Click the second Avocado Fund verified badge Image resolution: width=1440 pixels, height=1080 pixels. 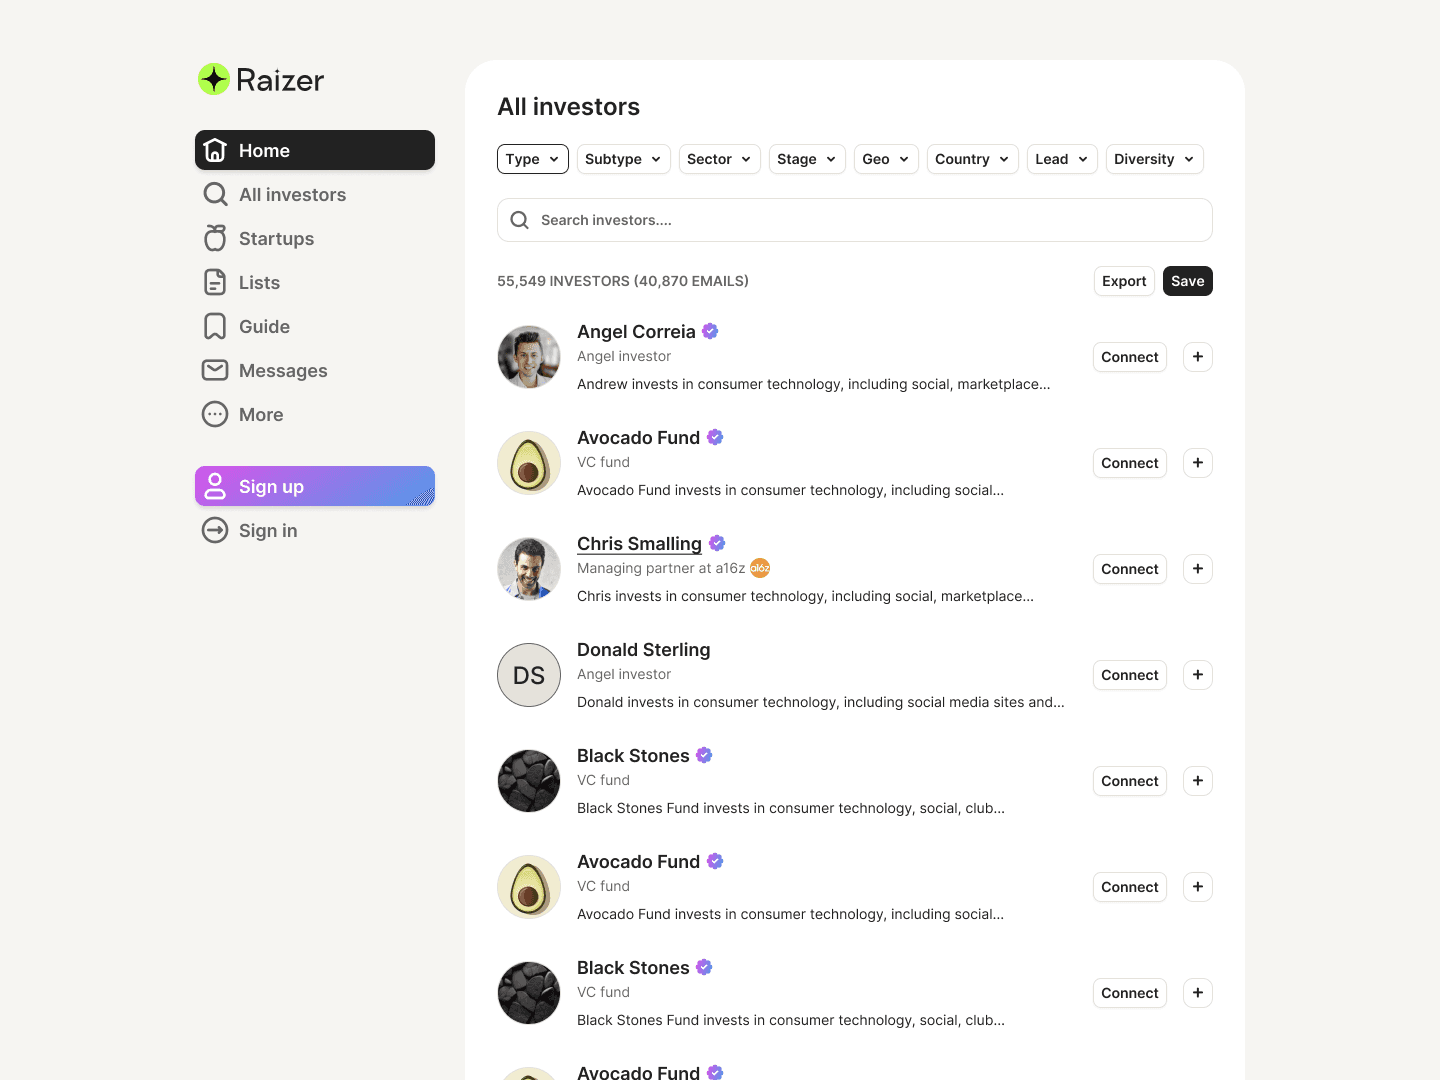(715, 861)
